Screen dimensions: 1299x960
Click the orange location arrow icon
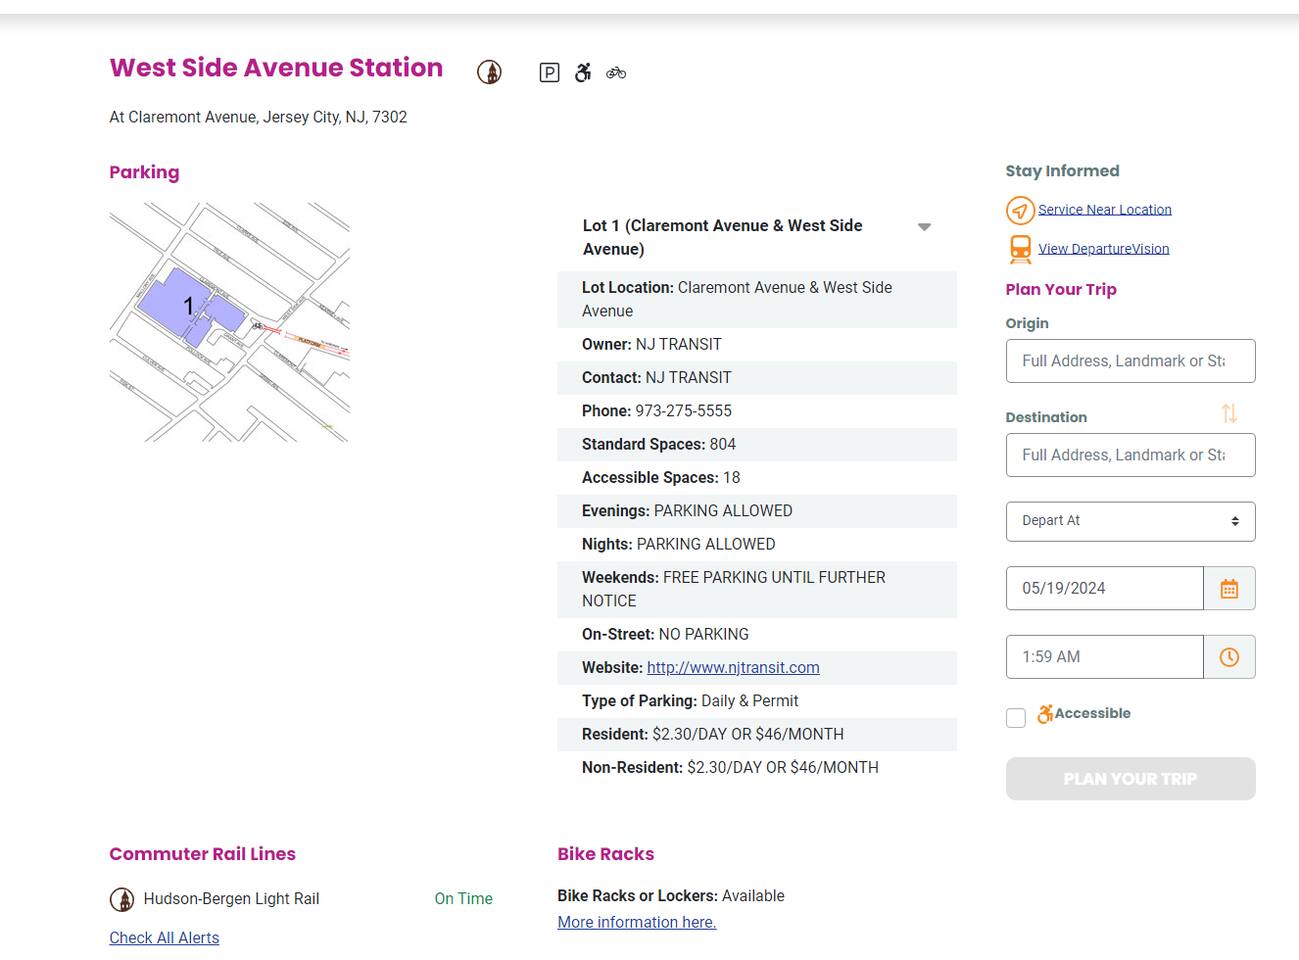pos(1019,210)
